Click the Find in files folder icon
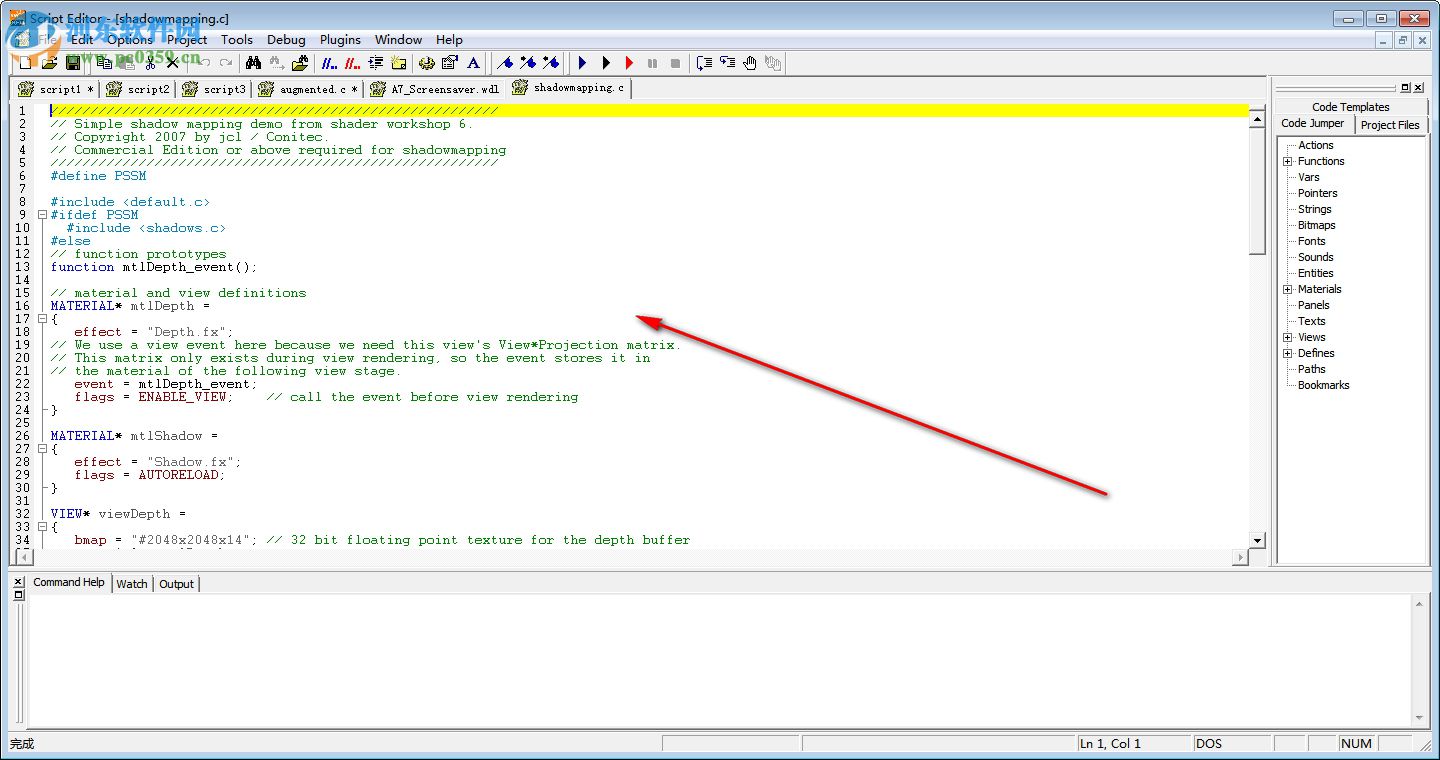Screen dimensions: 1440x760 tap(300, 63)
